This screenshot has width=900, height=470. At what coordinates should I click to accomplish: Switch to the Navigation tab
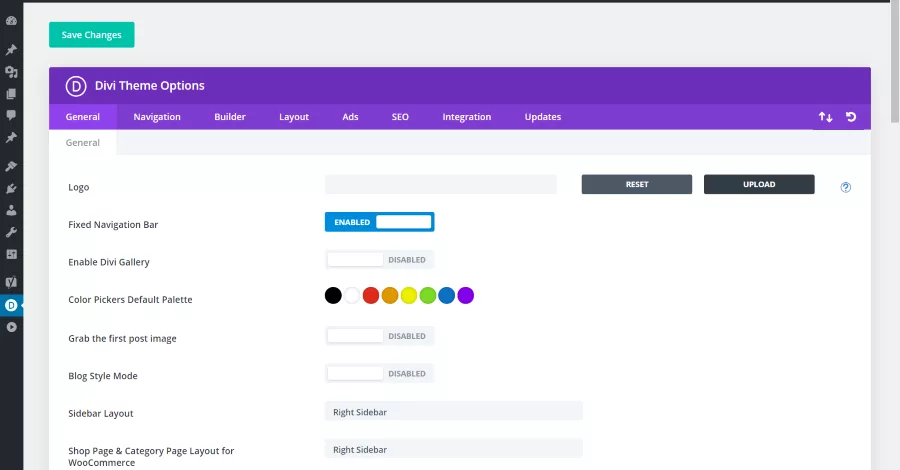coord(157,116)
